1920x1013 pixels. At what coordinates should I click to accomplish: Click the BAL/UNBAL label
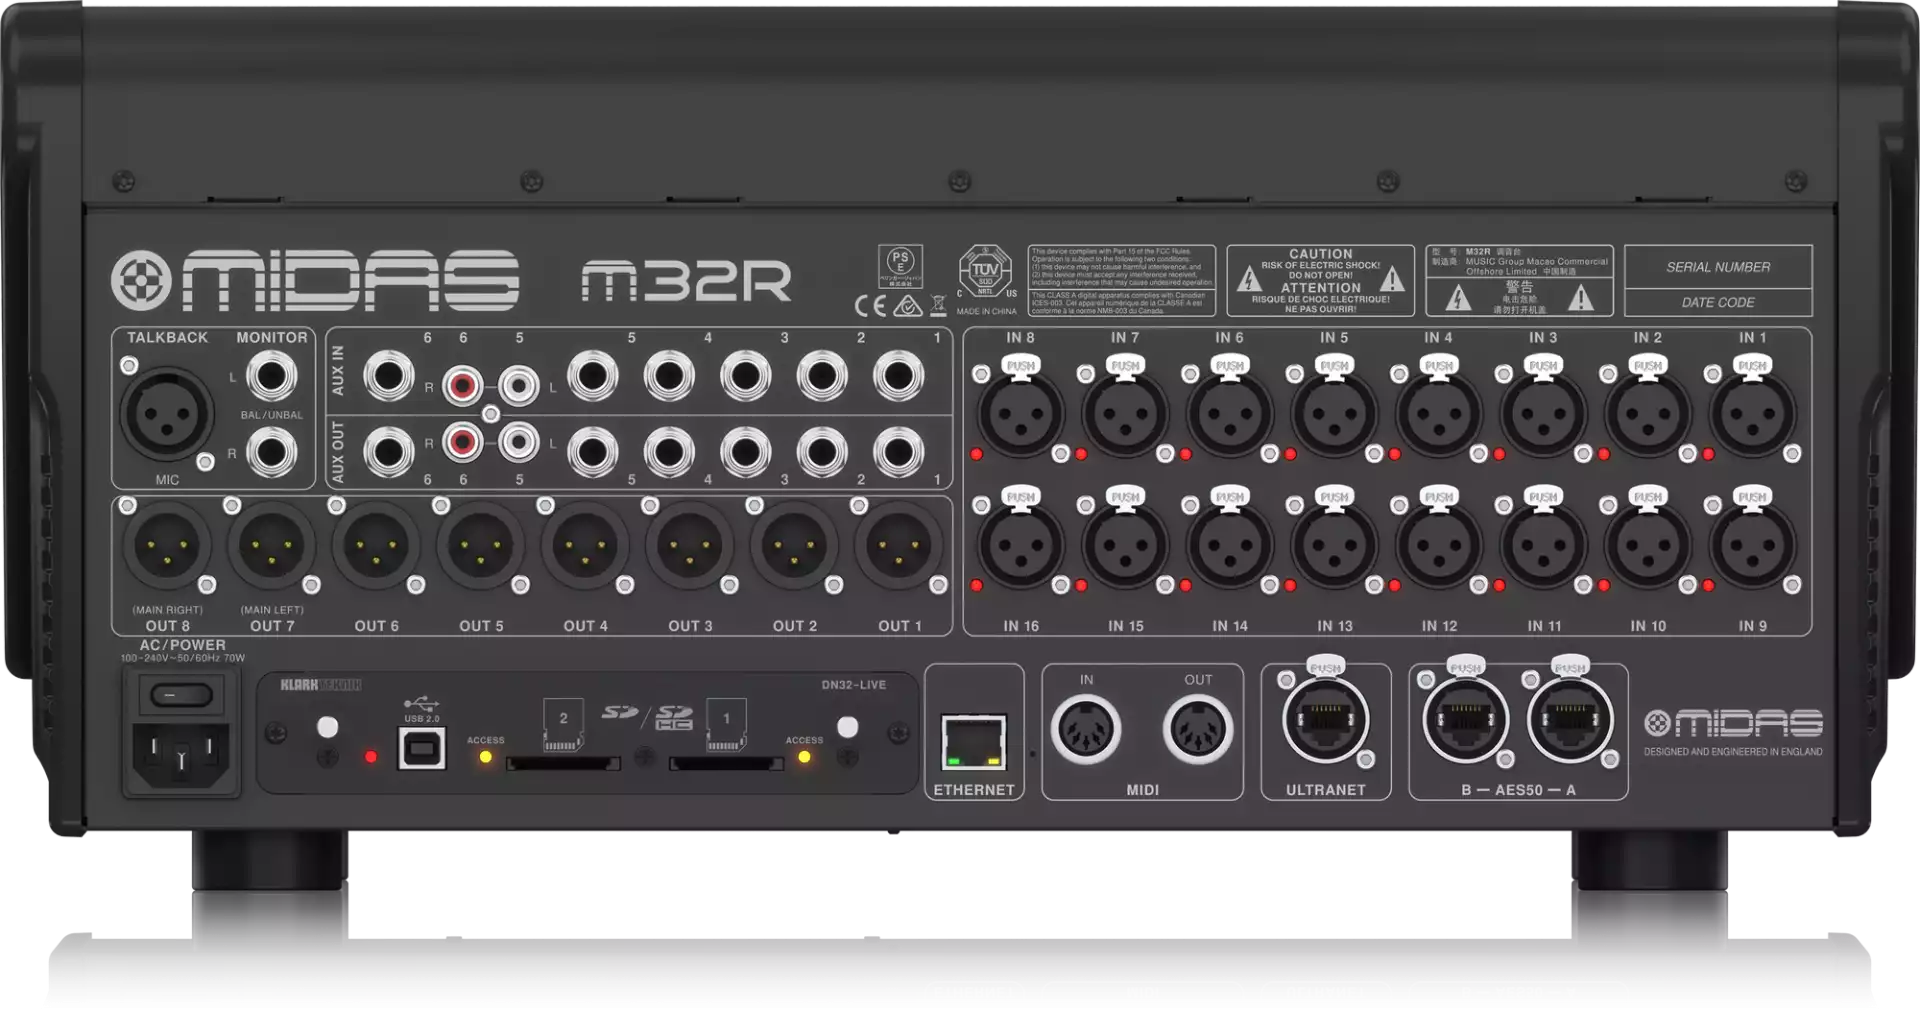271,415
